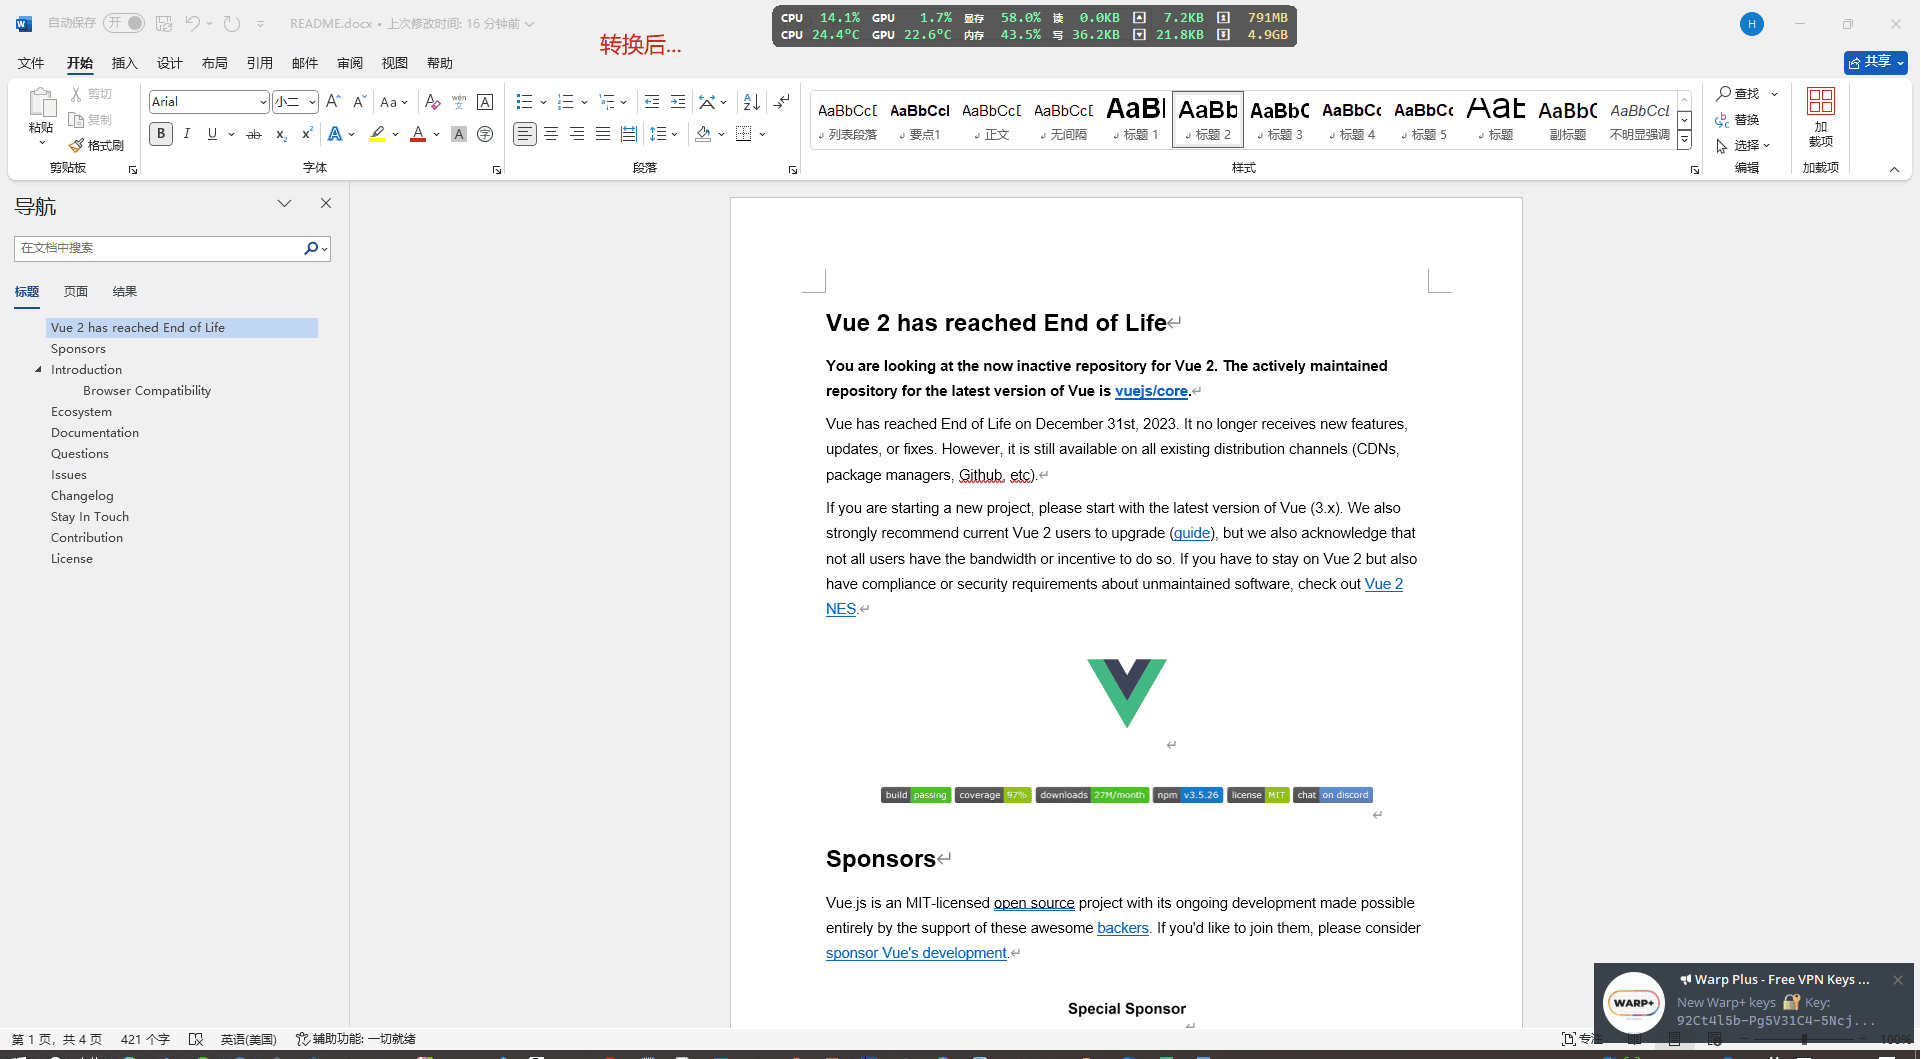Apply distributed alignment to the paragraph
Screen dimensions: 1921x1059
[628, 134]
